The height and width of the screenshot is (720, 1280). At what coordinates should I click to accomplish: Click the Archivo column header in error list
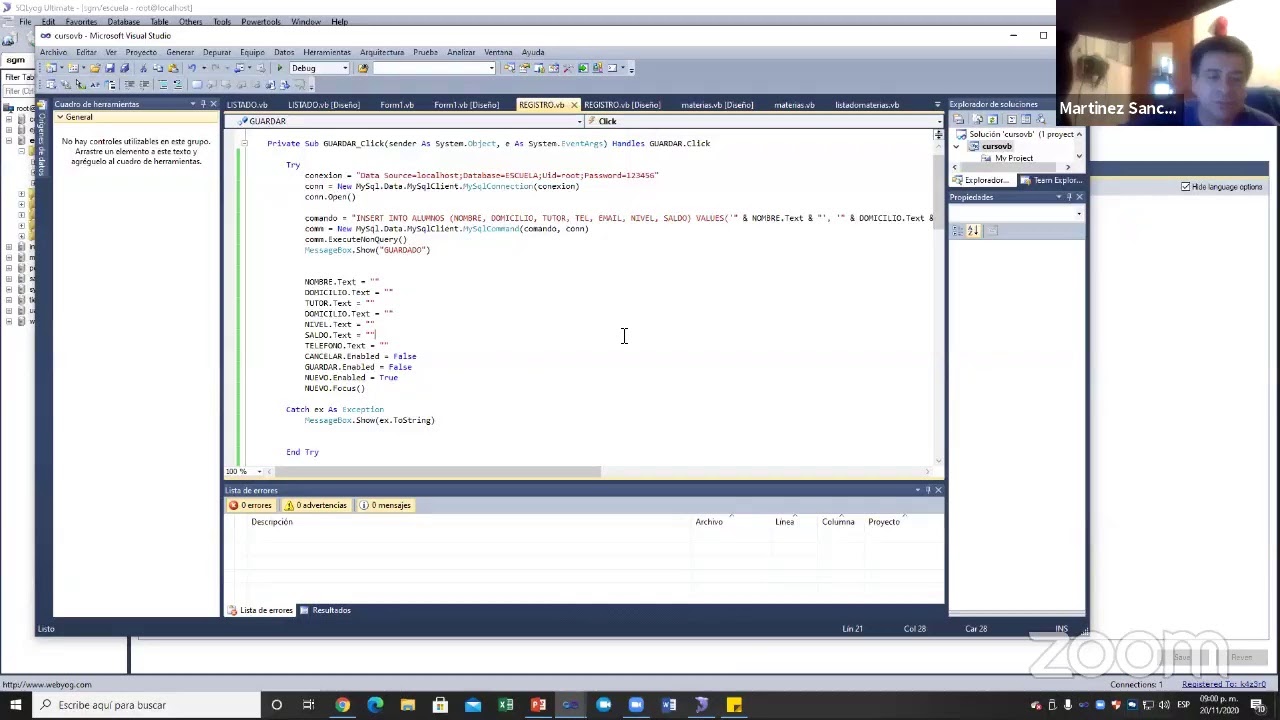click(709, 522)
